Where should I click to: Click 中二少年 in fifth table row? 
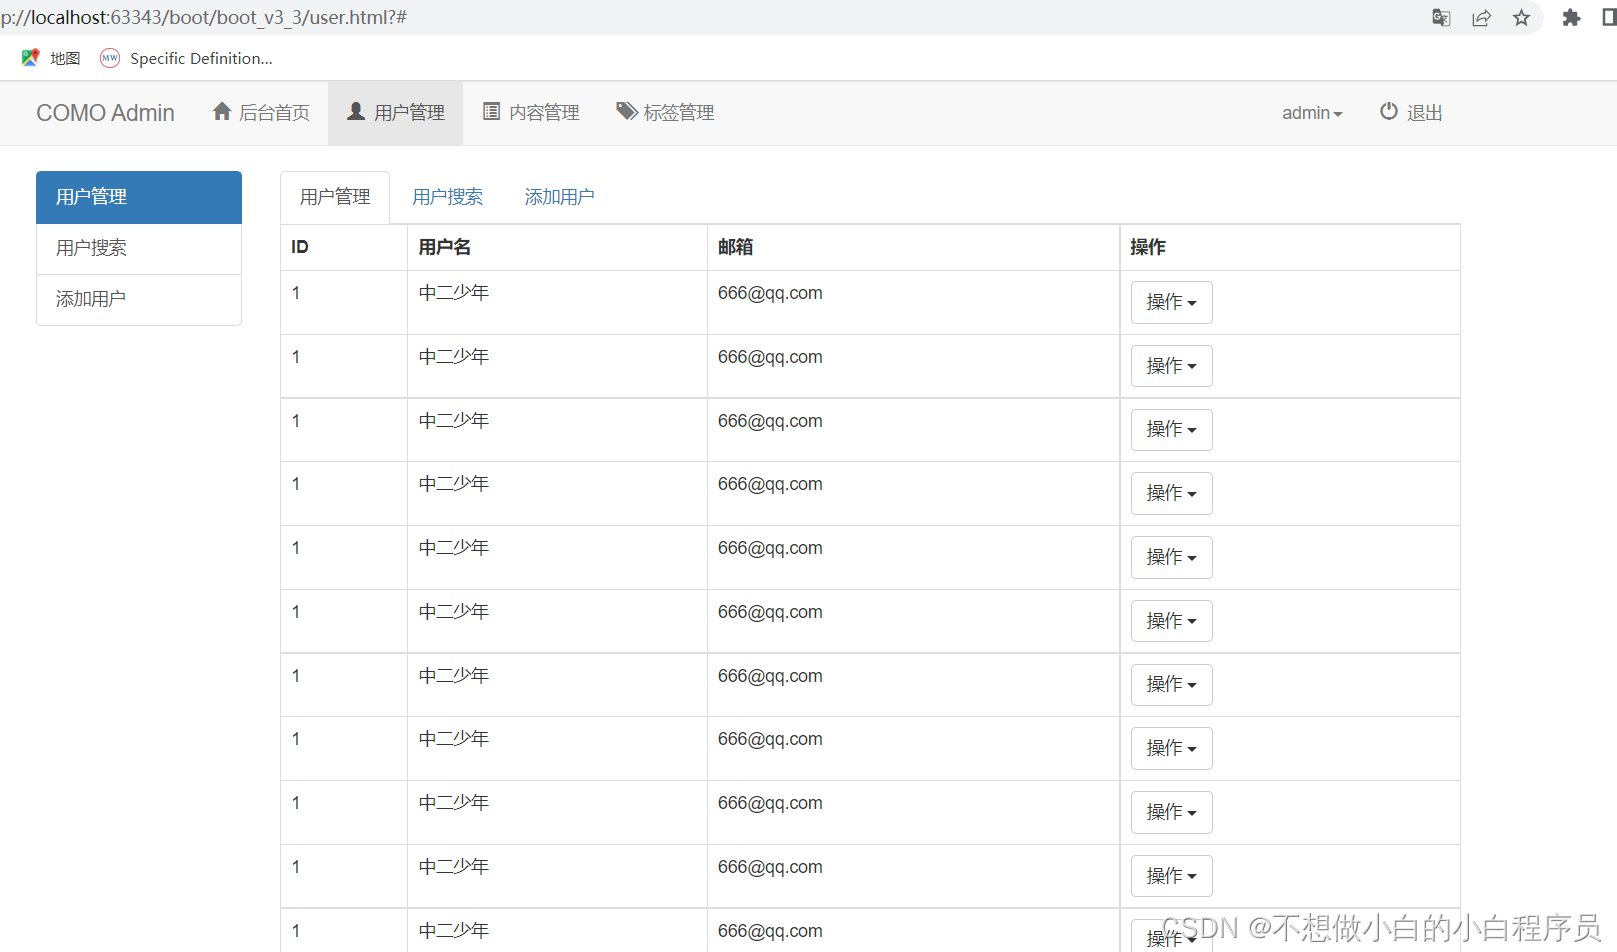(454, 548)
